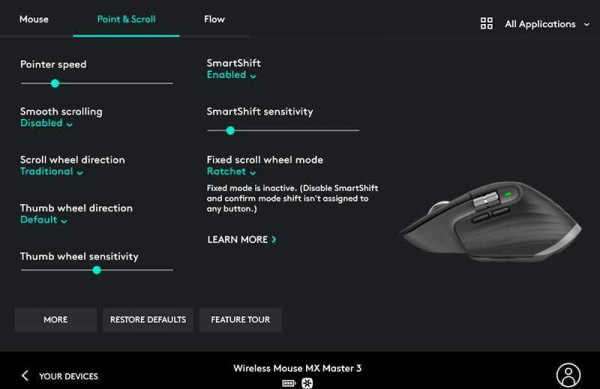This screenshot has width=600, height=389.
Task: Start the FEATURE TOUR
Action: click(240, 320)
